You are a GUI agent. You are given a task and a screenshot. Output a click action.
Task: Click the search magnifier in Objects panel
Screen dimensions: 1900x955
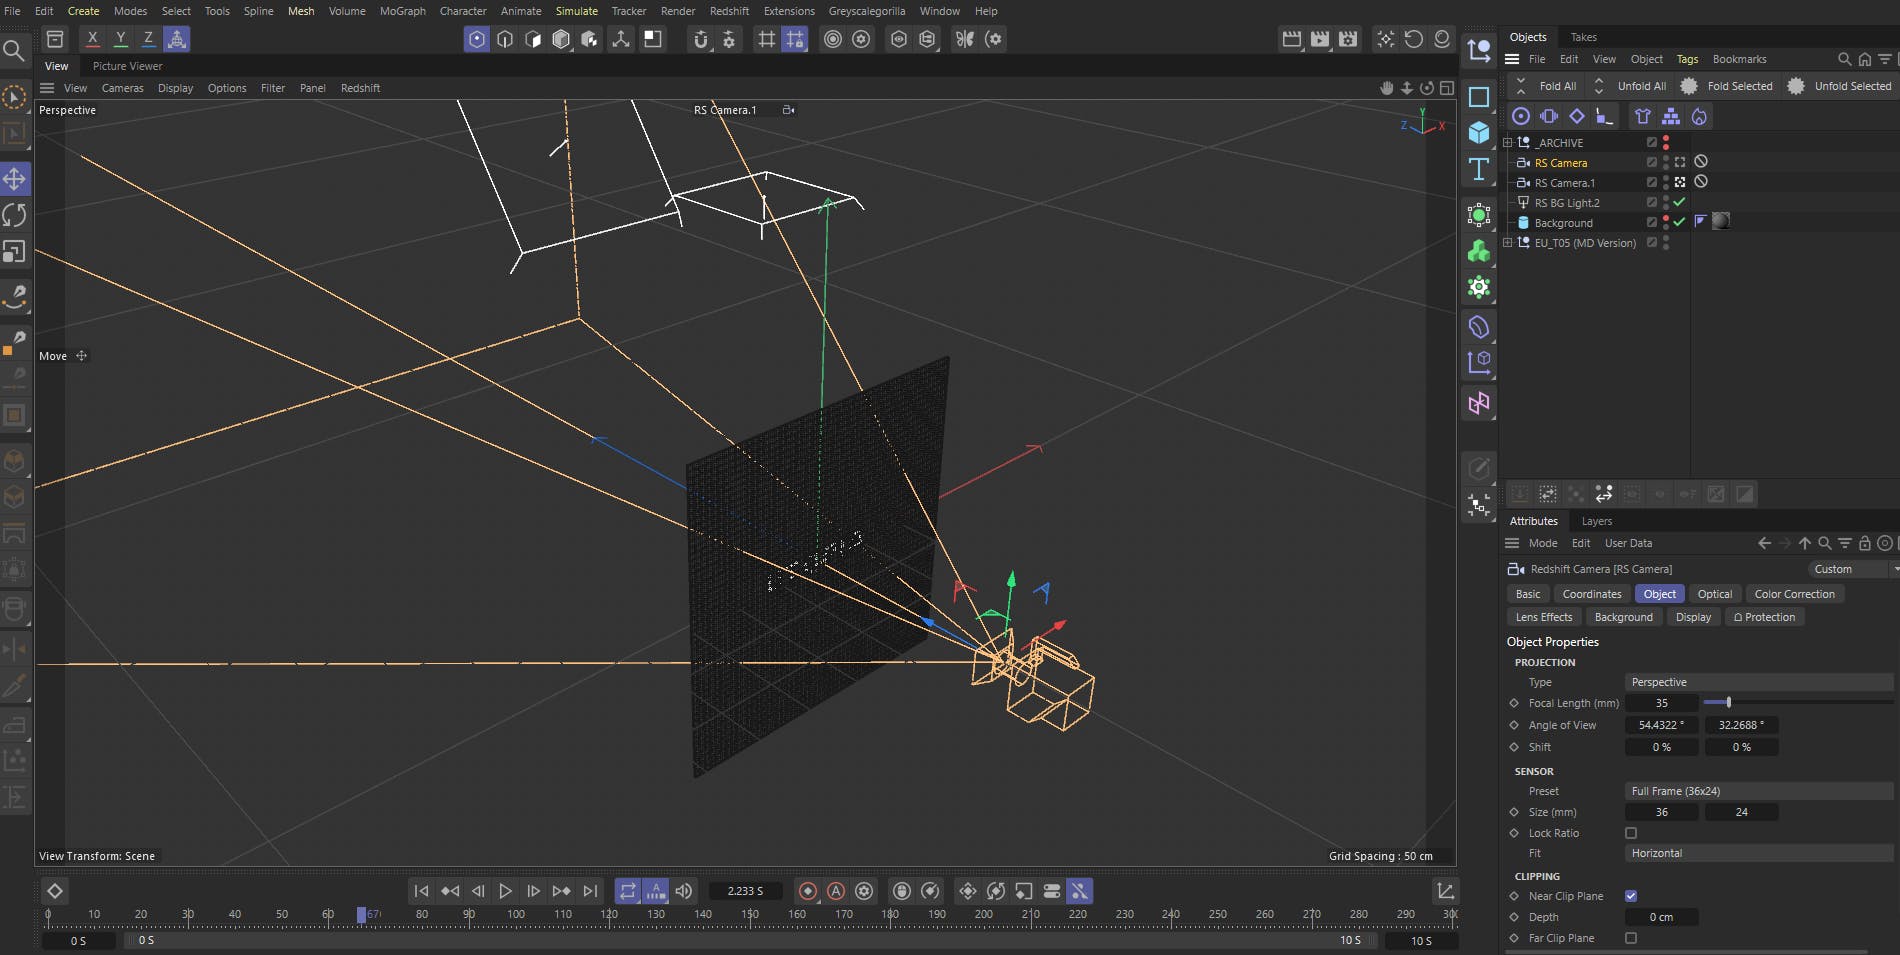click(1845, 59)
